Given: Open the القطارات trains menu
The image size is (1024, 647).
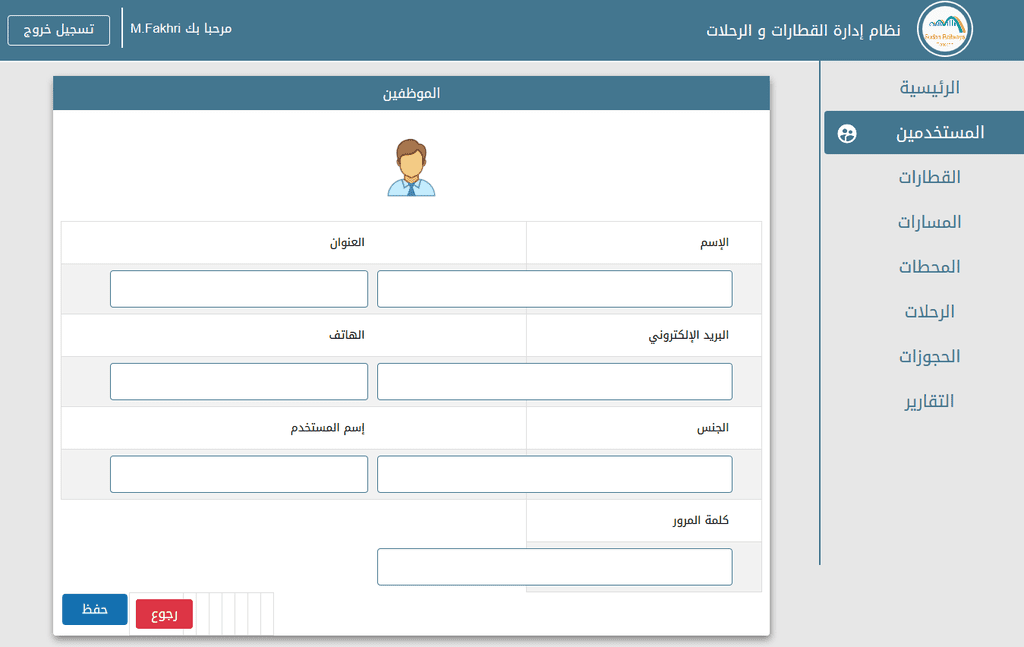Looking at the screenshot, I should (929, 177).
